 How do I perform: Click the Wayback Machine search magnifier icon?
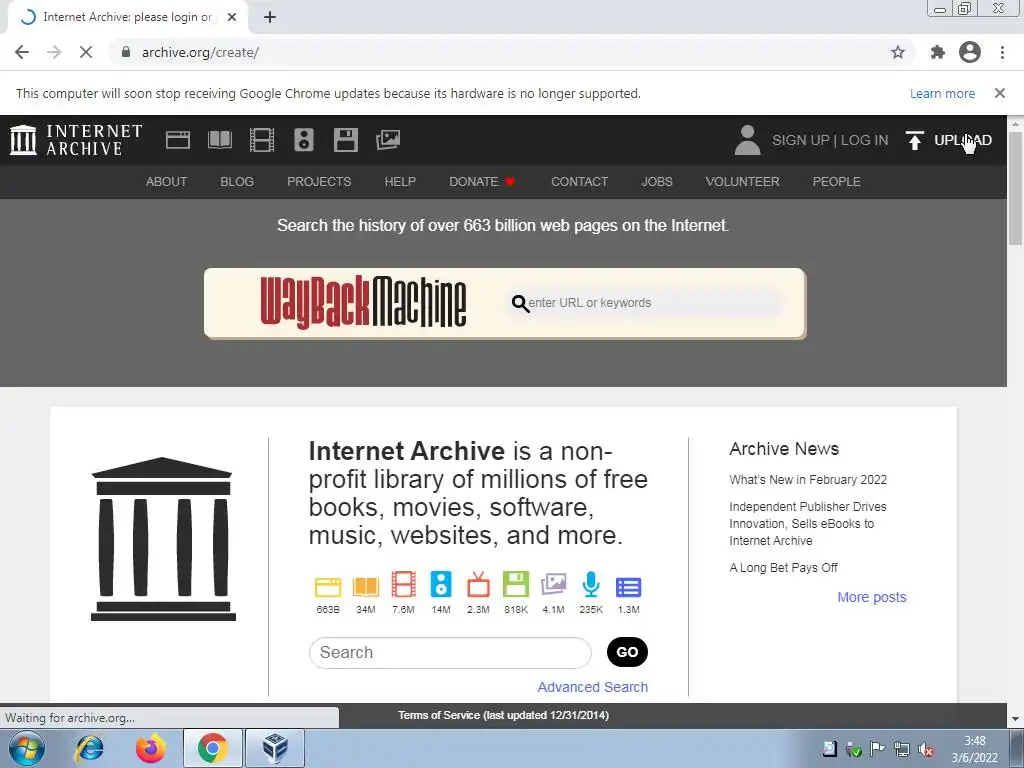[x=520, y=303]
